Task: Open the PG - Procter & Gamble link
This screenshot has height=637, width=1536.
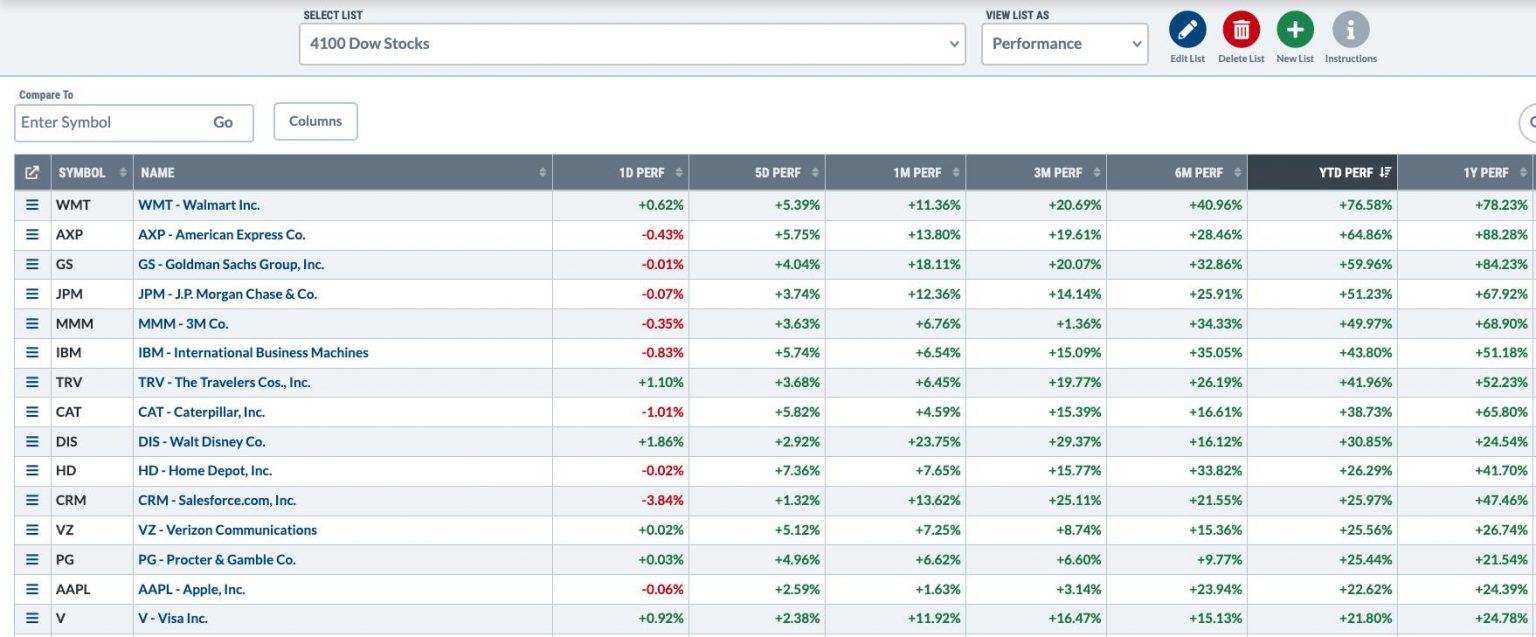Action: pyautogui.click(x=217, y=560)
